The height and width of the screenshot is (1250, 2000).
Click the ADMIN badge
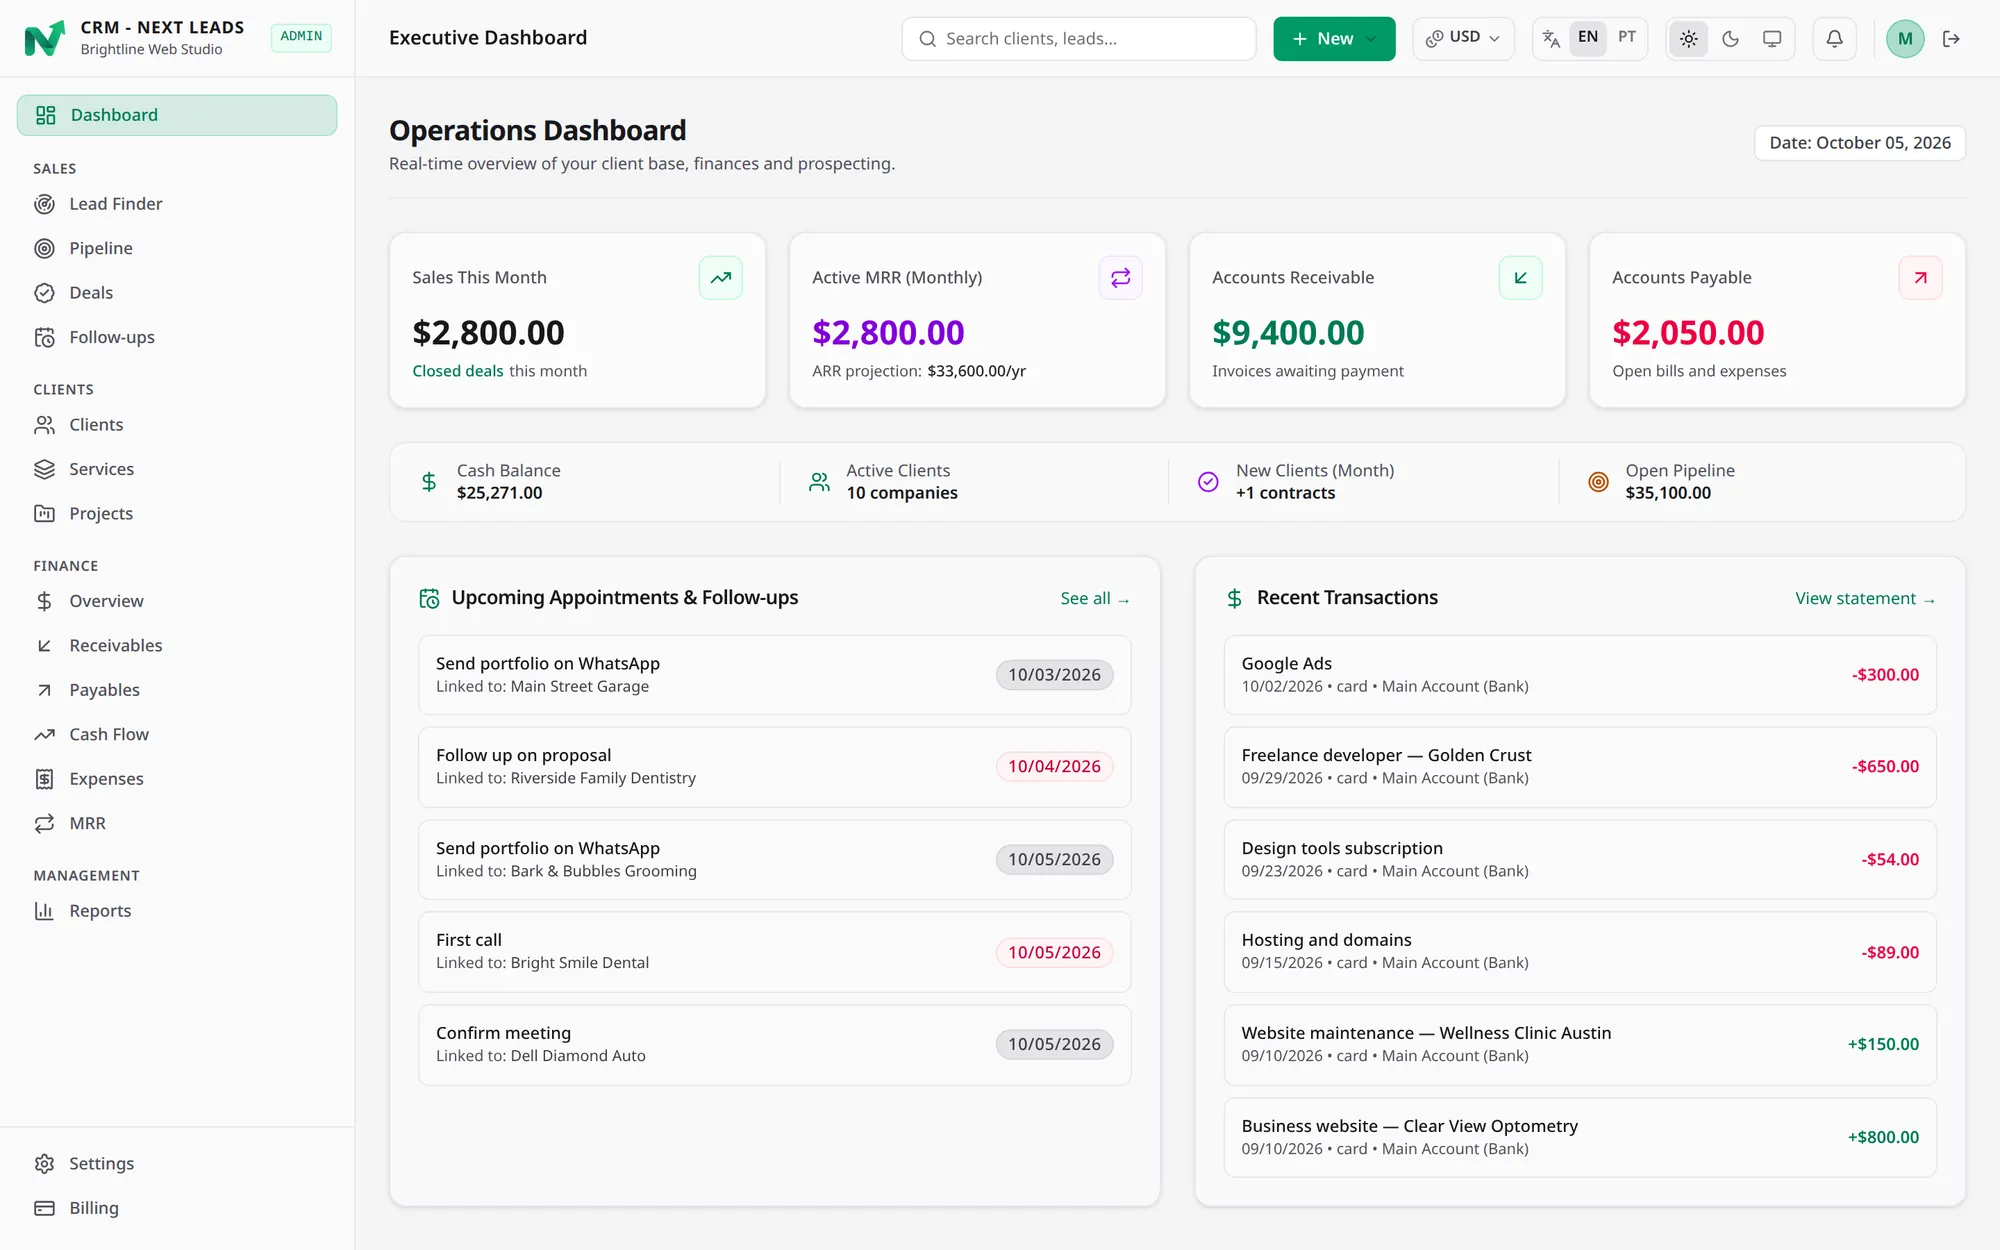pos(301,37)
